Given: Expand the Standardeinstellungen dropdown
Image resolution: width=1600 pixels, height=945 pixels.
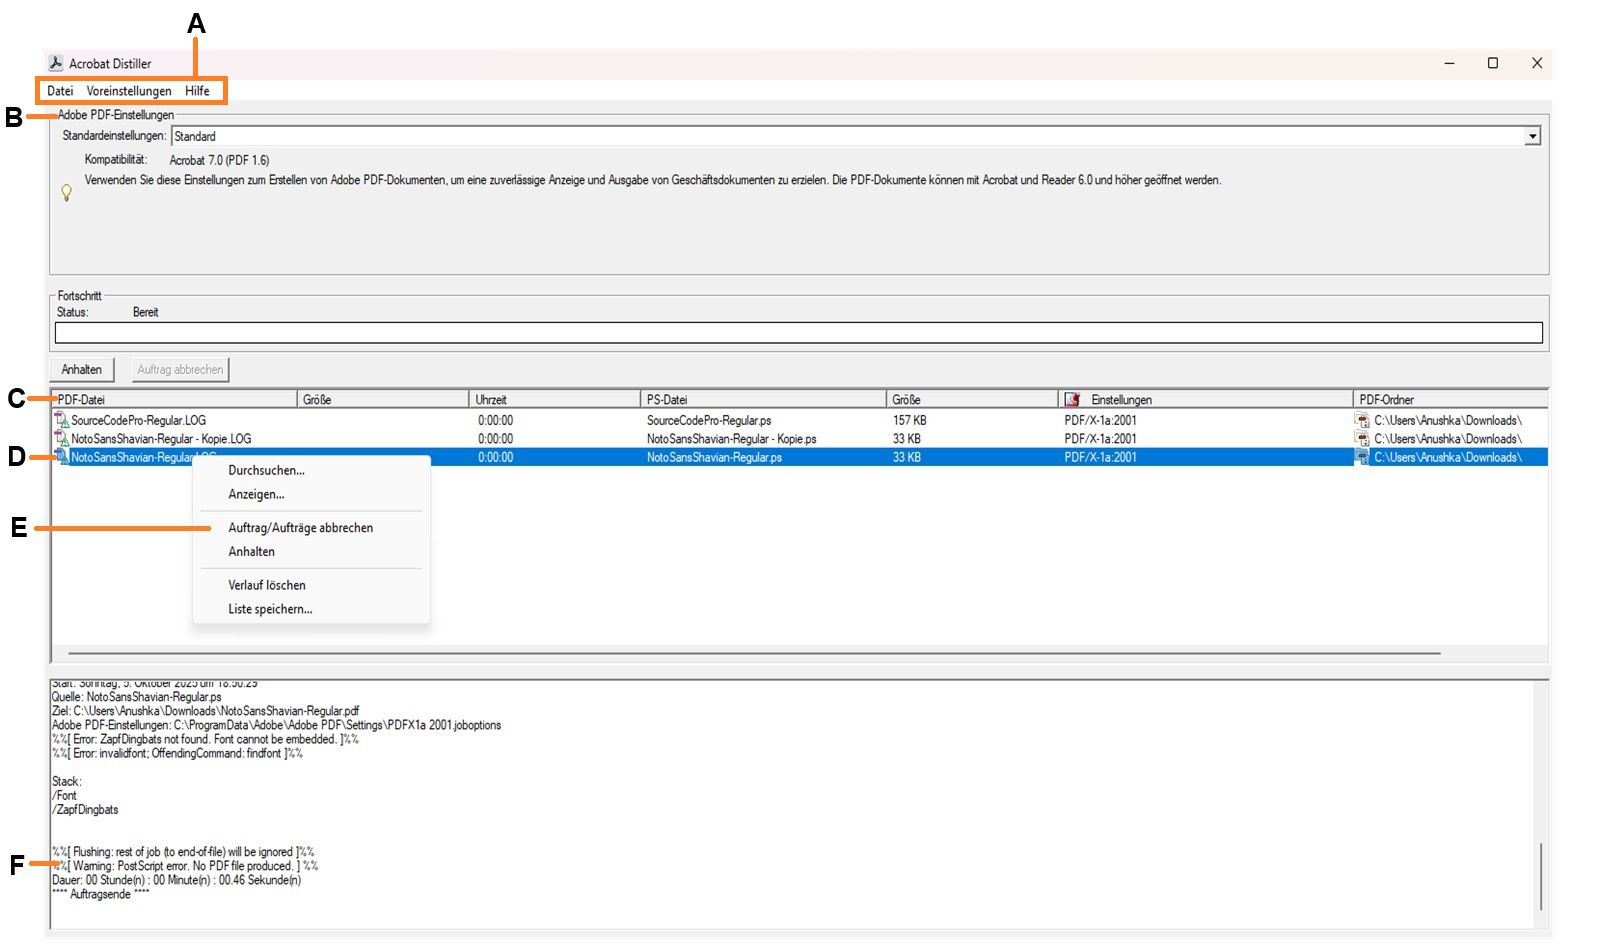Looking at the screenshot, I should 1532,136.
